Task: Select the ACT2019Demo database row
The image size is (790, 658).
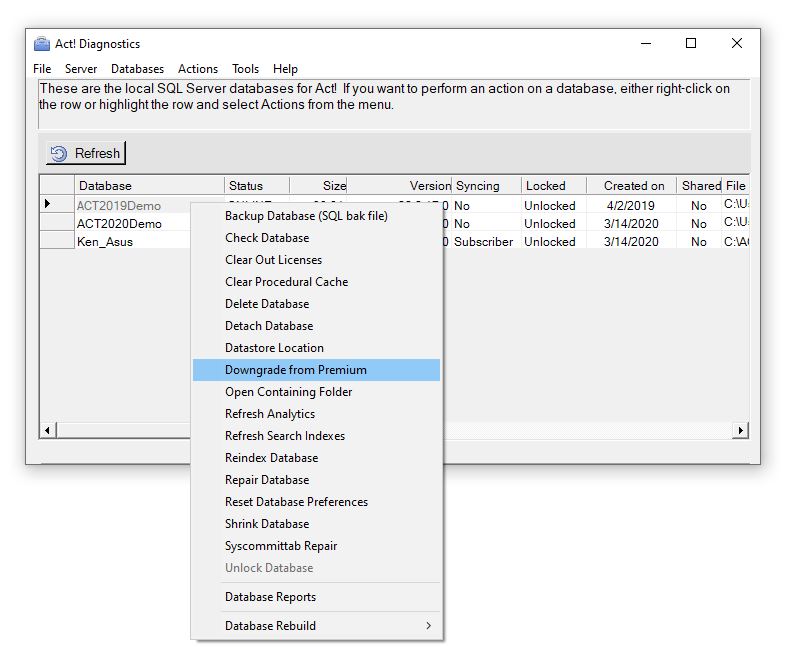Action: click(119, 206)
